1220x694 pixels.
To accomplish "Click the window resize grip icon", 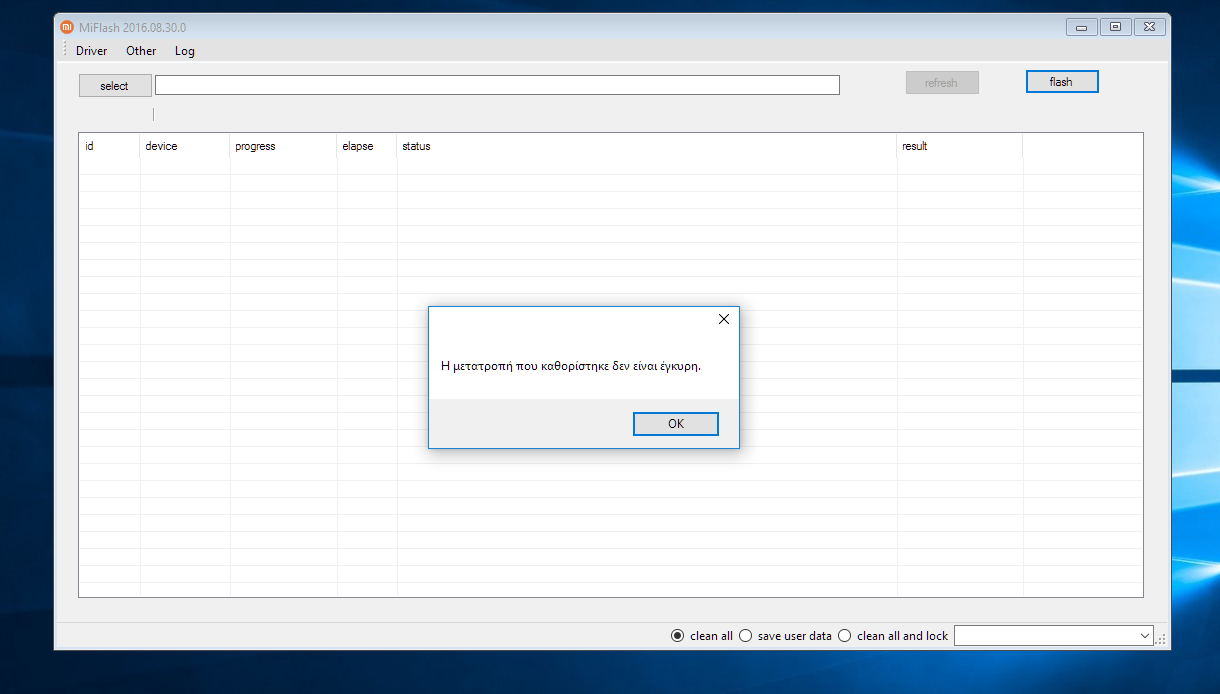I will (x=1161, y=638).
